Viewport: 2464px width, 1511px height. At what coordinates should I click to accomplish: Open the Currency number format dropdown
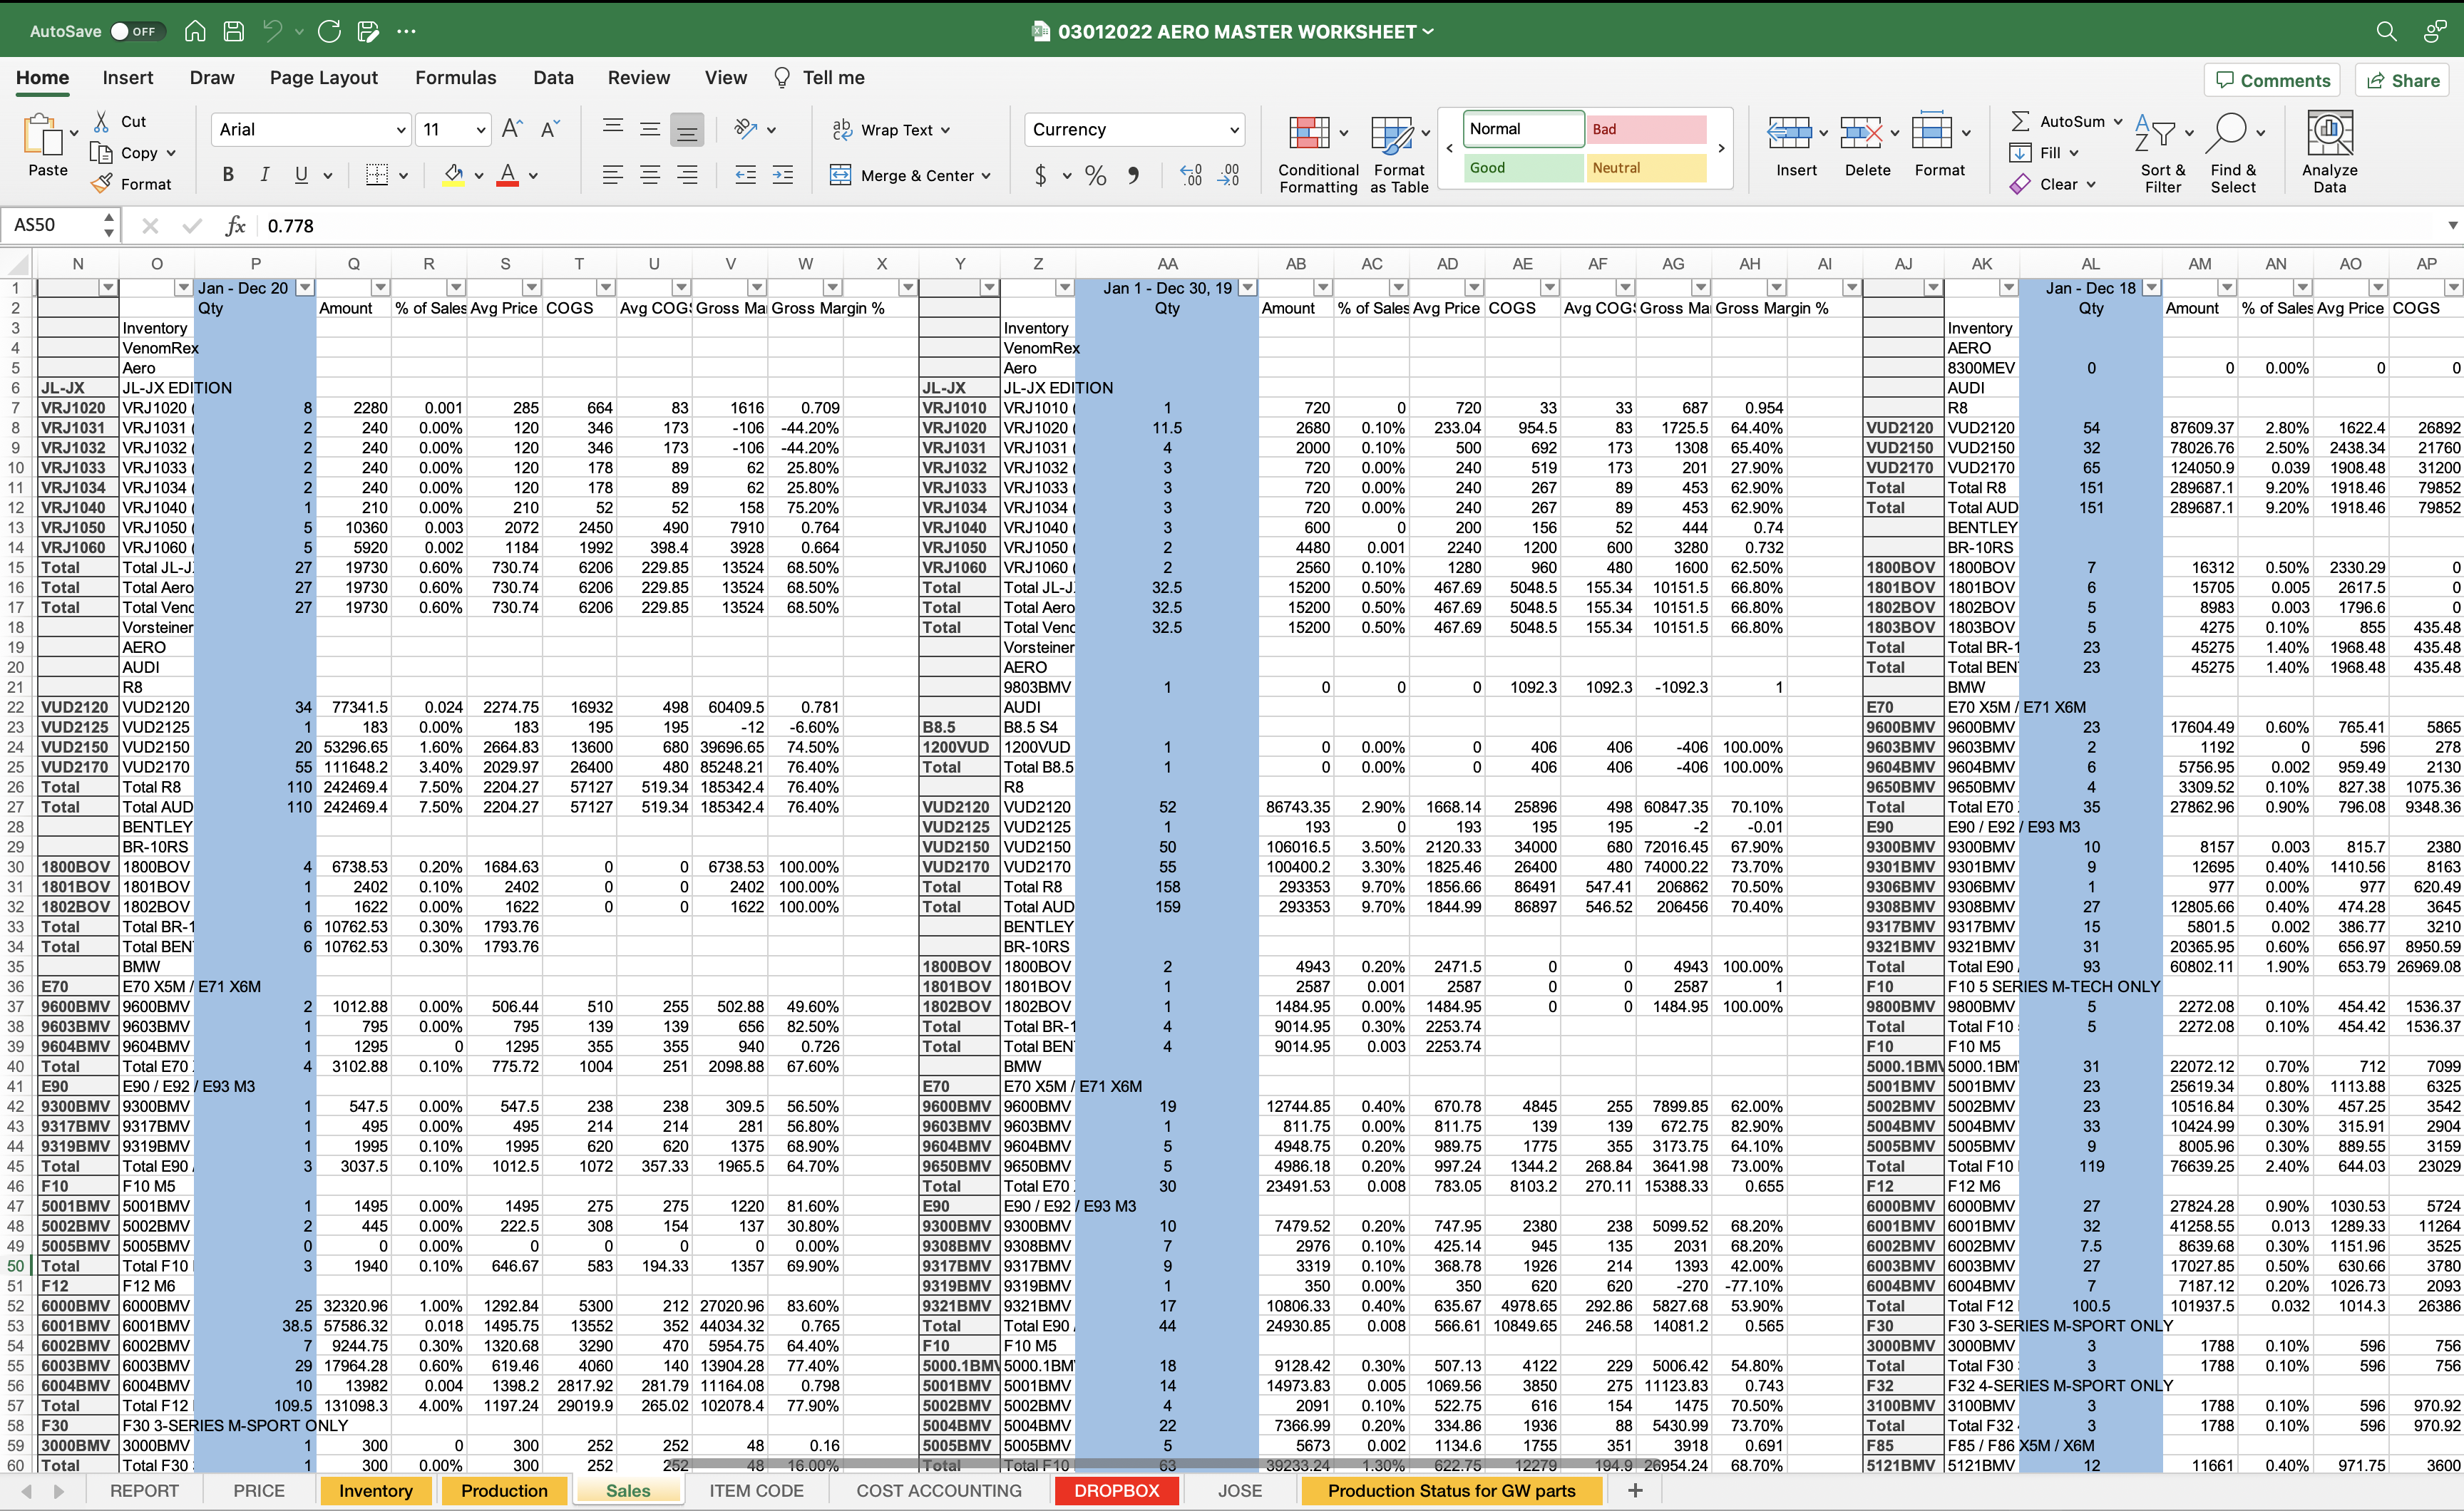coord(1234,130)
